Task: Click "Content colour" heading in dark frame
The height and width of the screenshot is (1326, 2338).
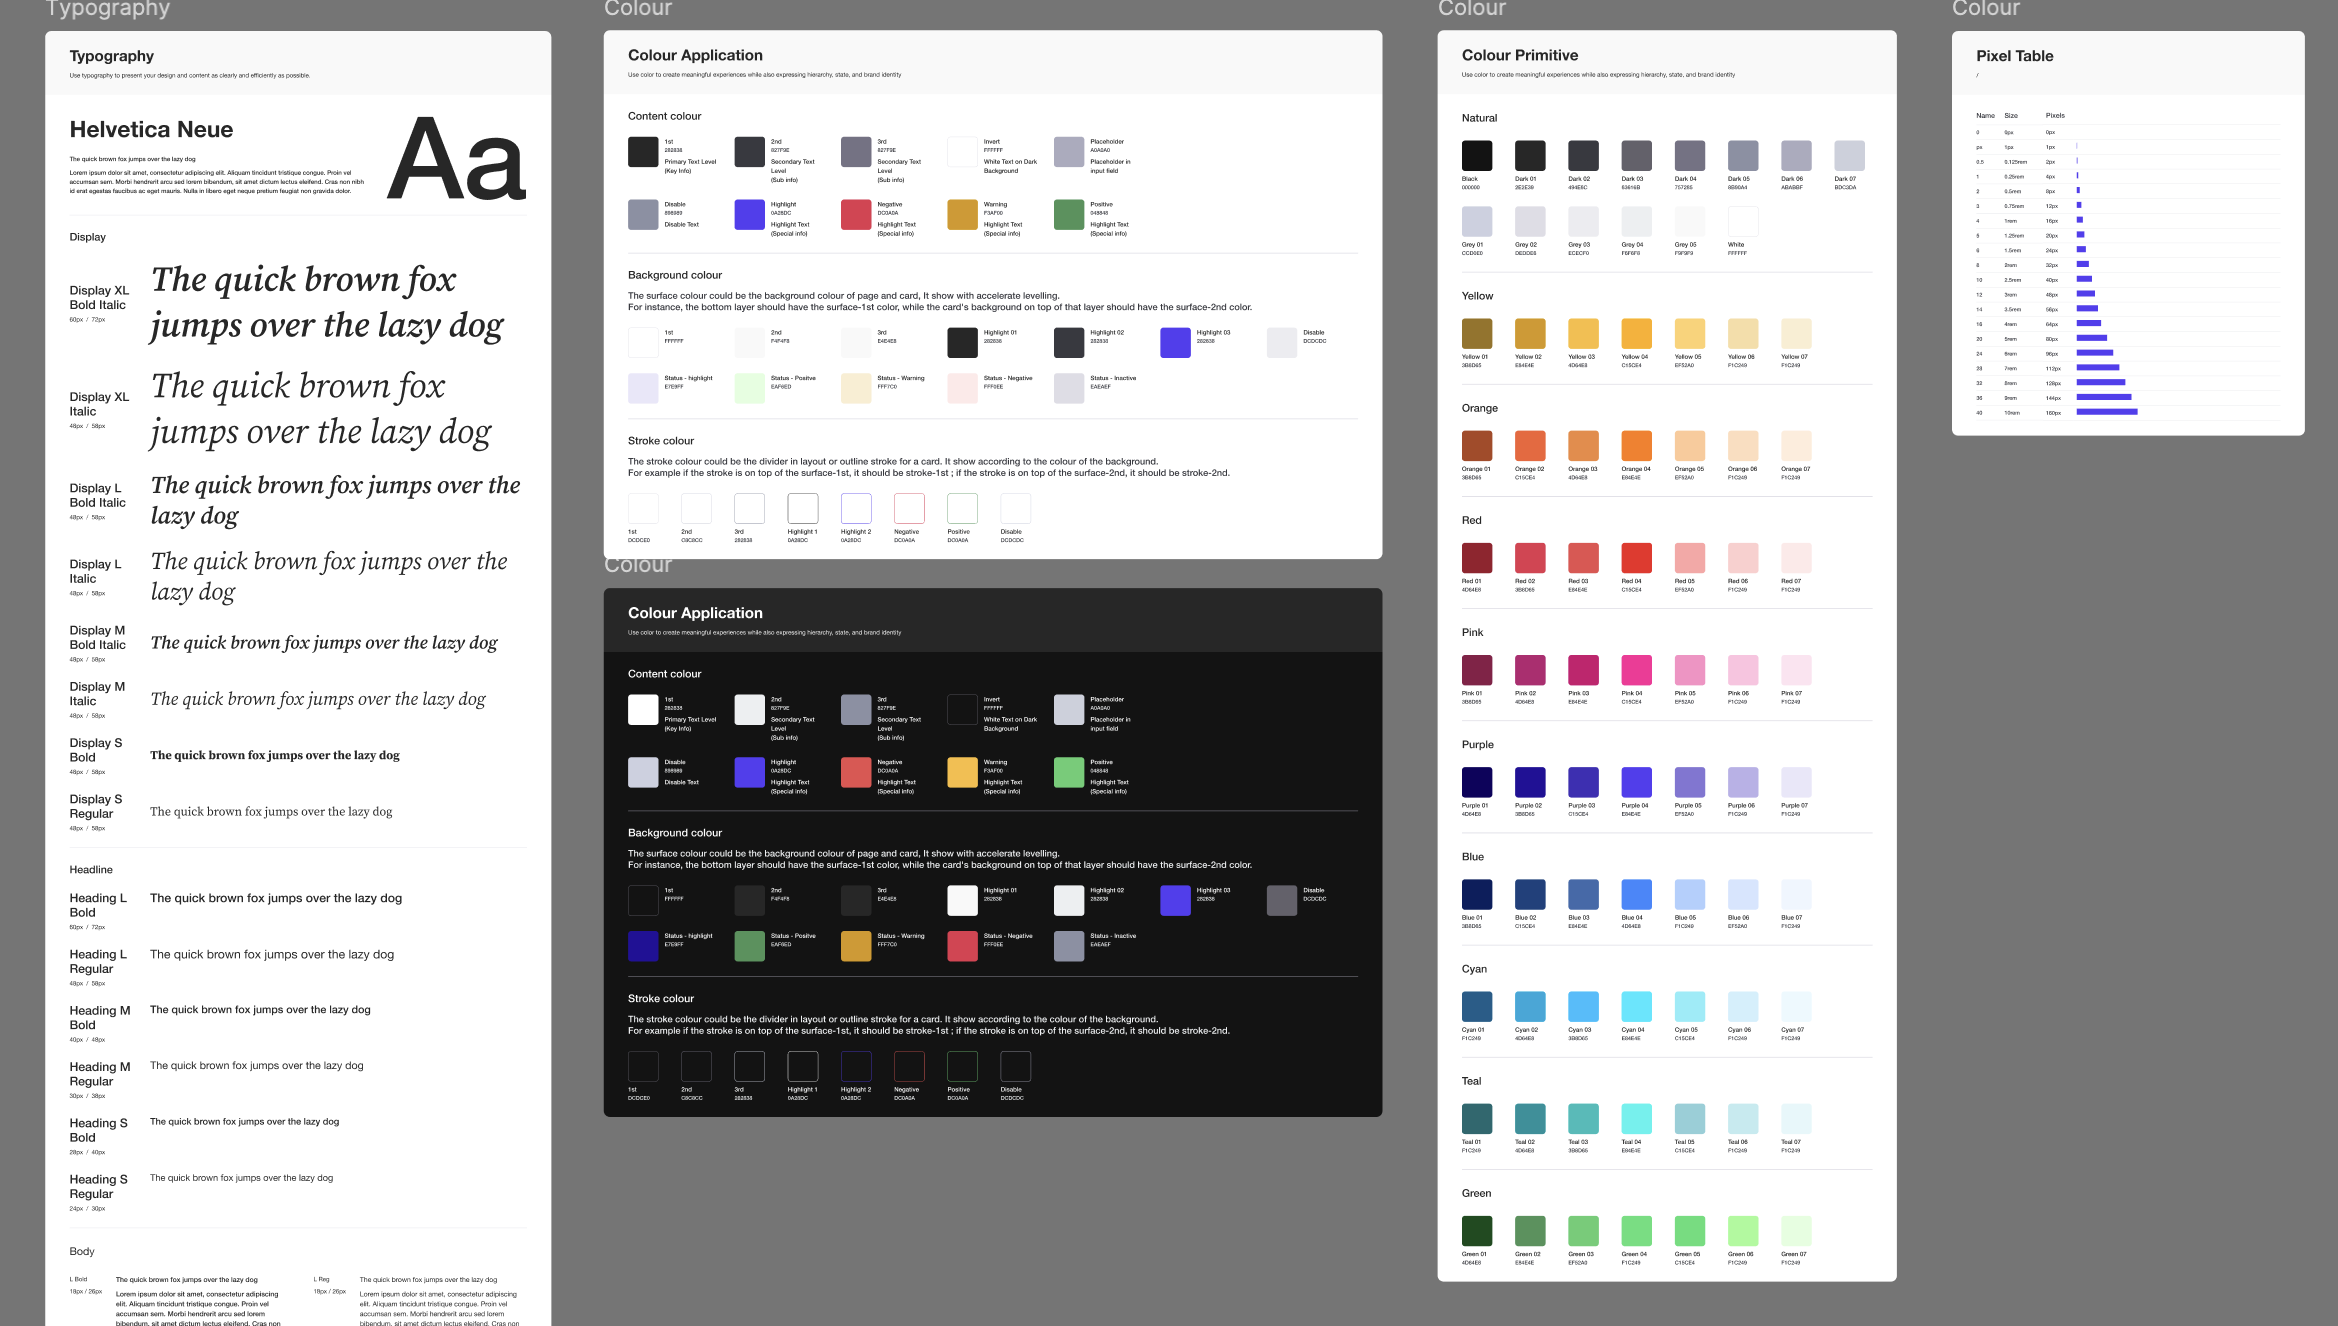Action: (665, 674)
